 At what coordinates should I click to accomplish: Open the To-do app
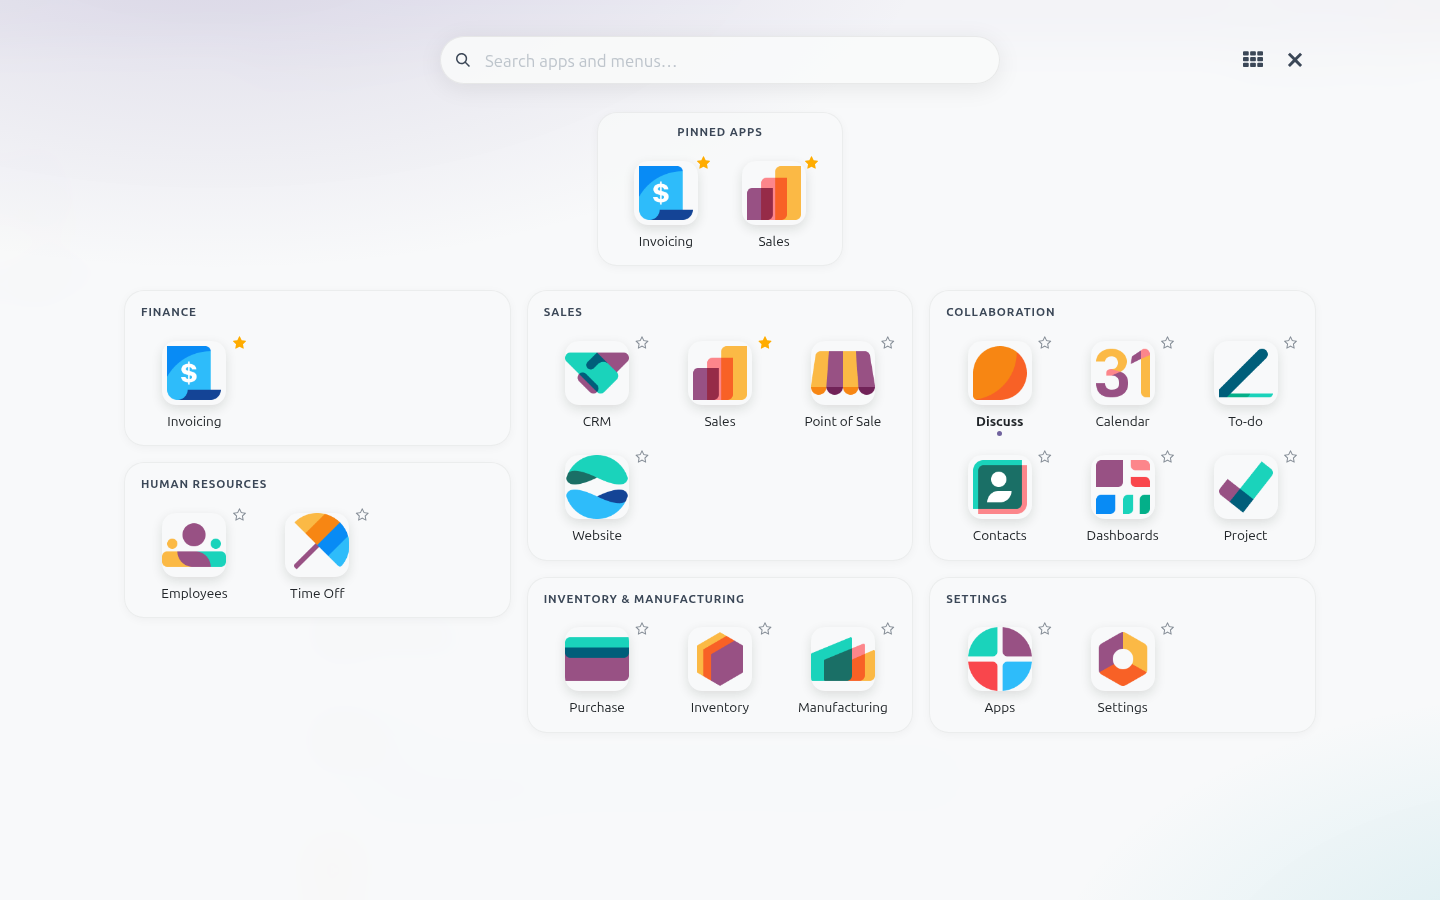(1246, 373)
